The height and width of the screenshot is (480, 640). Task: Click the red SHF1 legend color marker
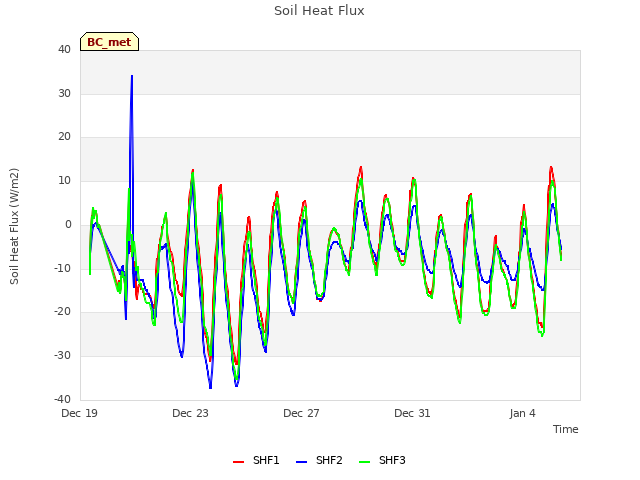(x=238, y=462)
